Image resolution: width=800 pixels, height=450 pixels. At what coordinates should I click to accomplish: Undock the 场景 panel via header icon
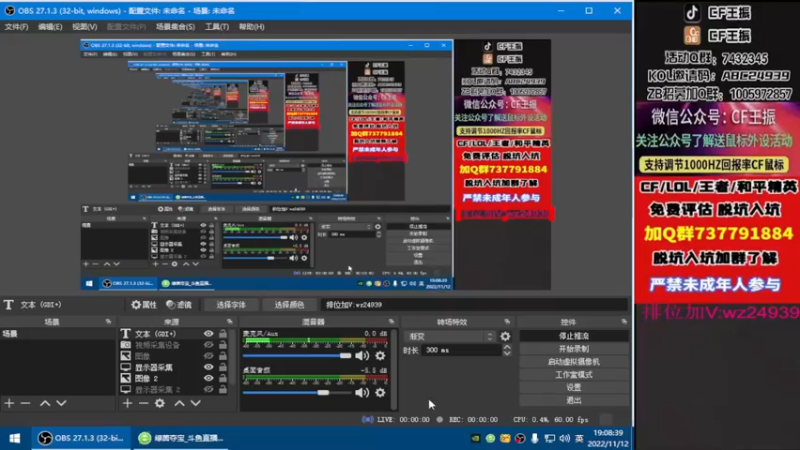click(x=108, y=322)
